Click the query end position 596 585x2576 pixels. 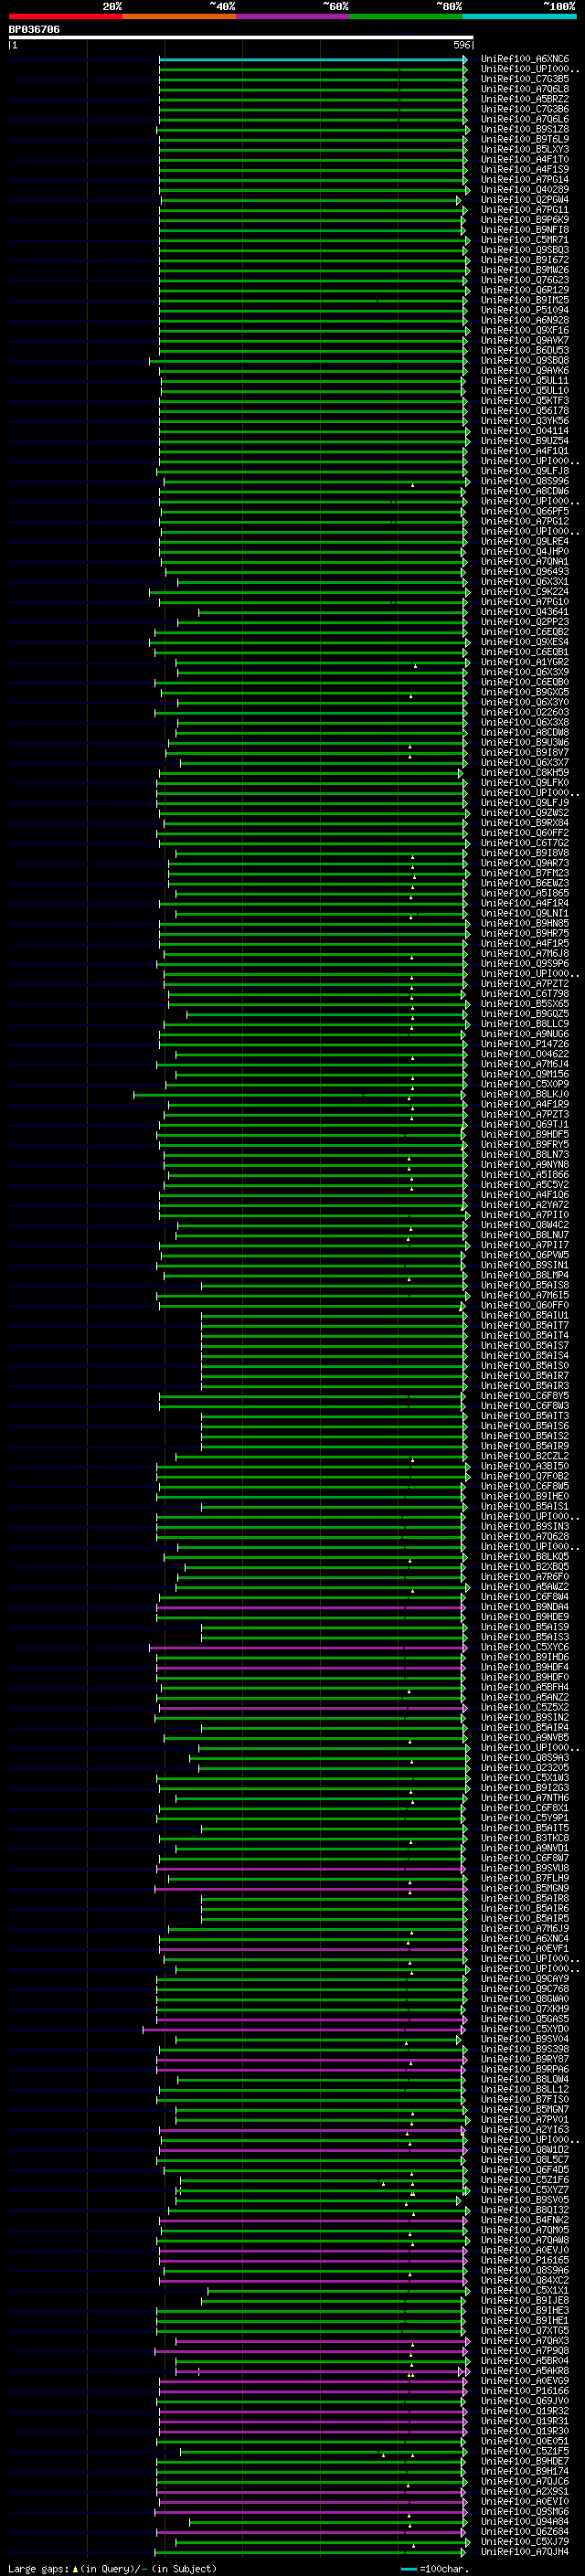coord(461,45)
